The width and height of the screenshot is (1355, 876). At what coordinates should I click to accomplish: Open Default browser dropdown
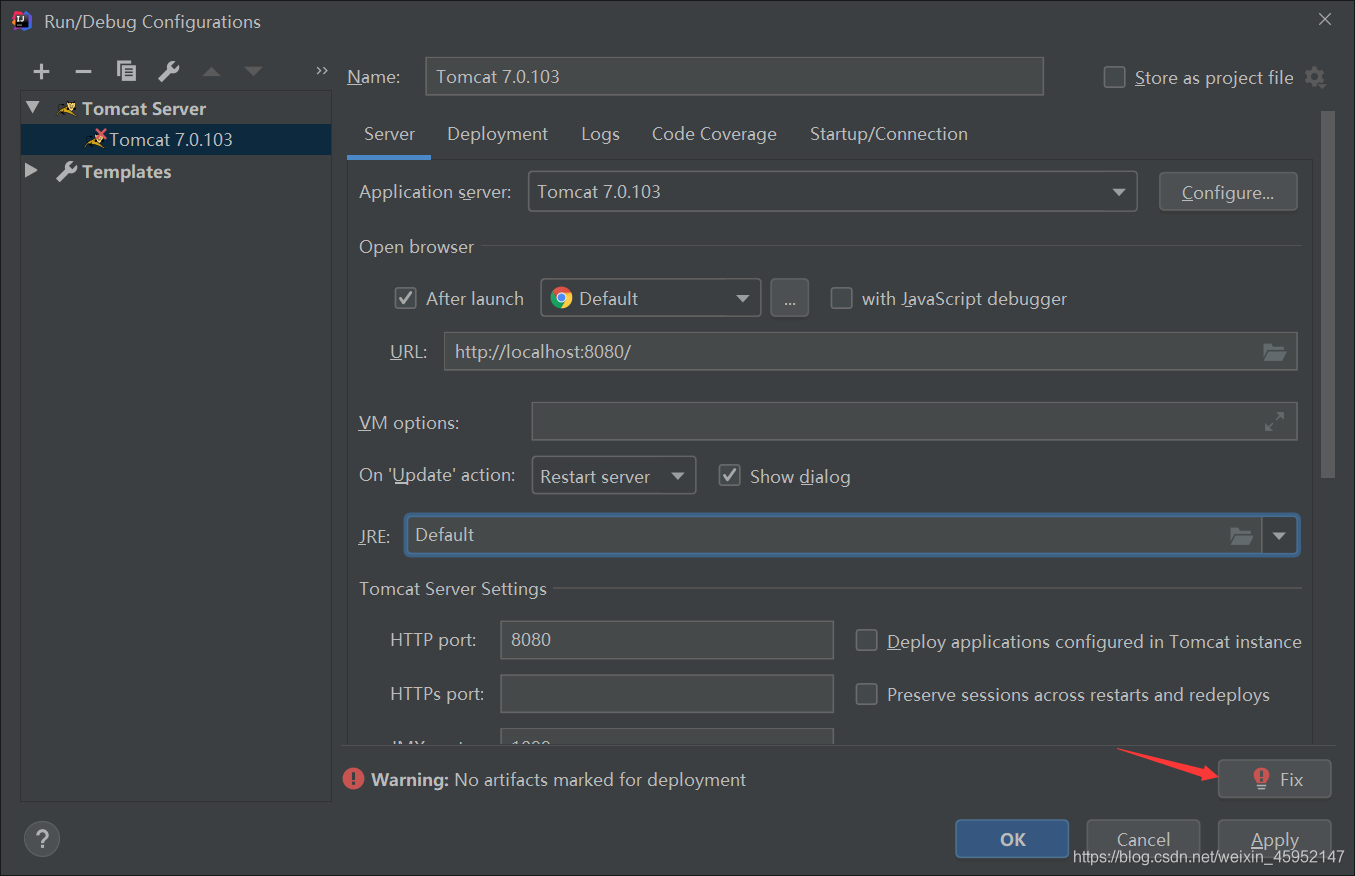[x=651, y=298]
